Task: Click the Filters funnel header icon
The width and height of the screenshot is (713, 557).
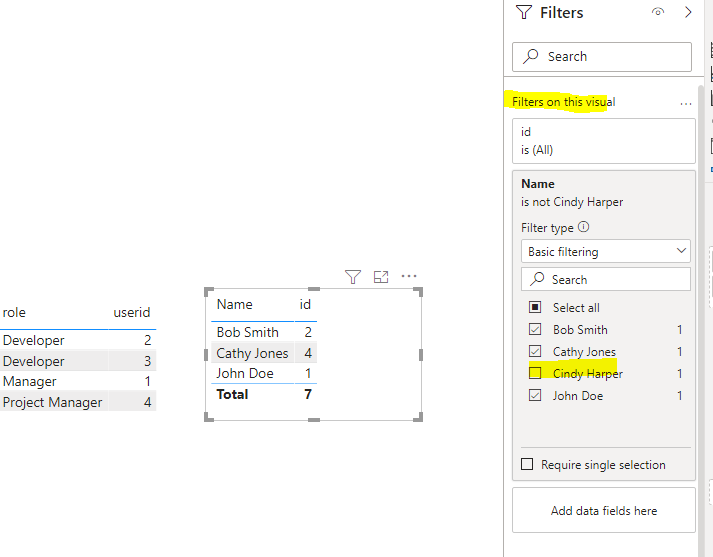Action: click(524, 12)
